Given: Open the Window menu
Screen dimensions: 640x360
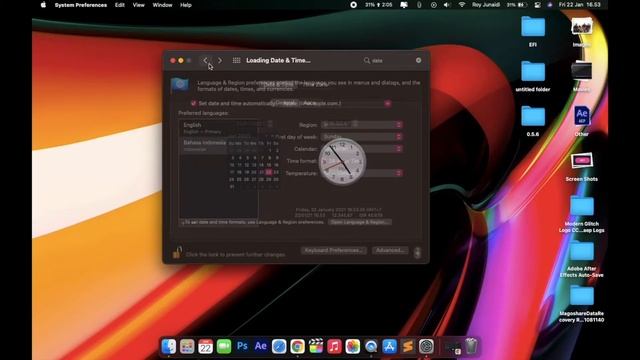Looking at the screenshot, I should tap(162, 5).
